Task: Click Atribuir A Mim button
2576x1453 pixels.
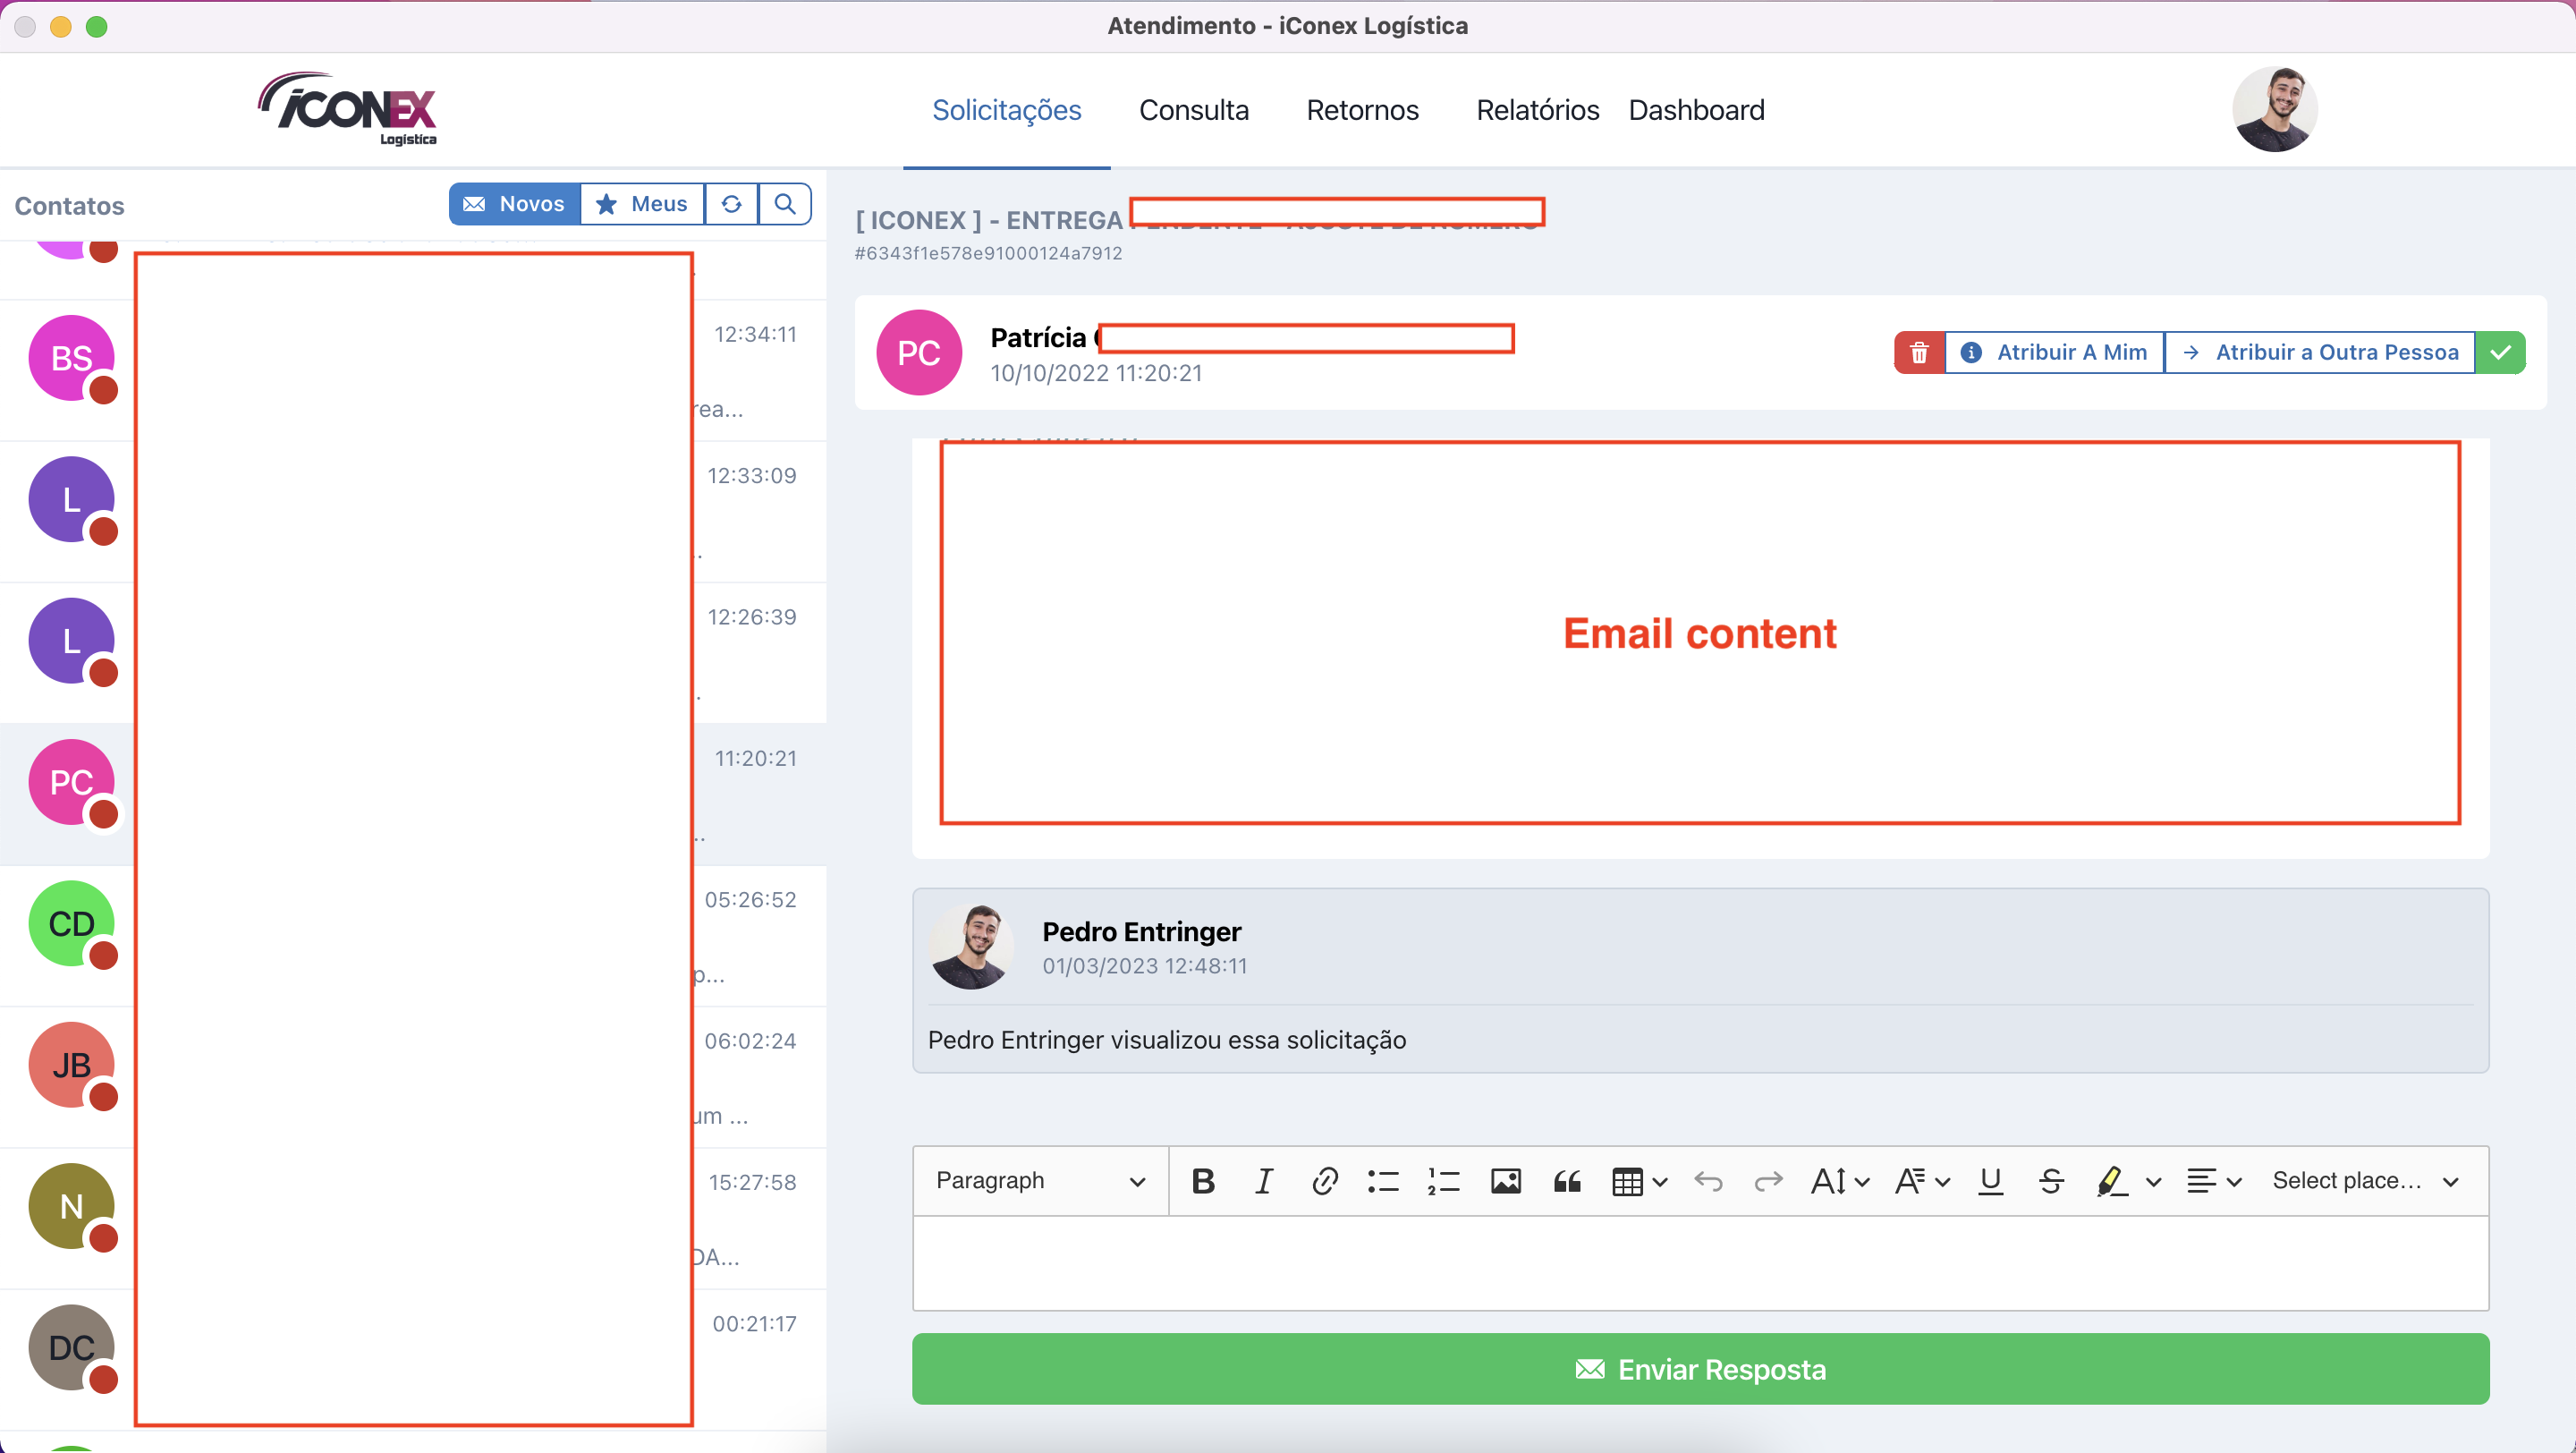Action: point(2054,352)
